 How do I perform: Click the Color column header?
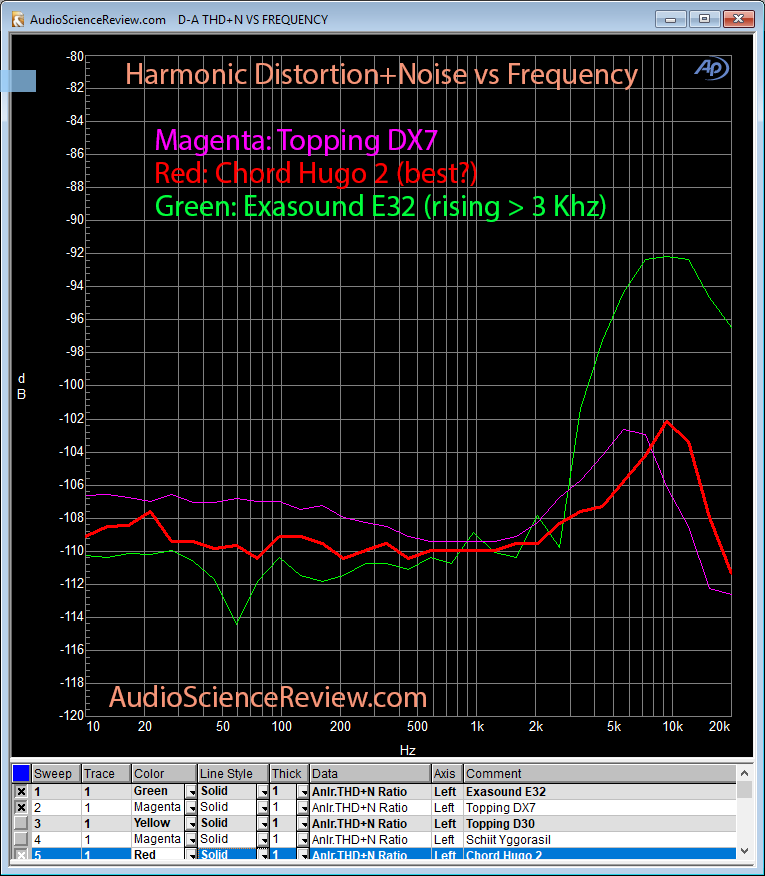pos(164,774)
